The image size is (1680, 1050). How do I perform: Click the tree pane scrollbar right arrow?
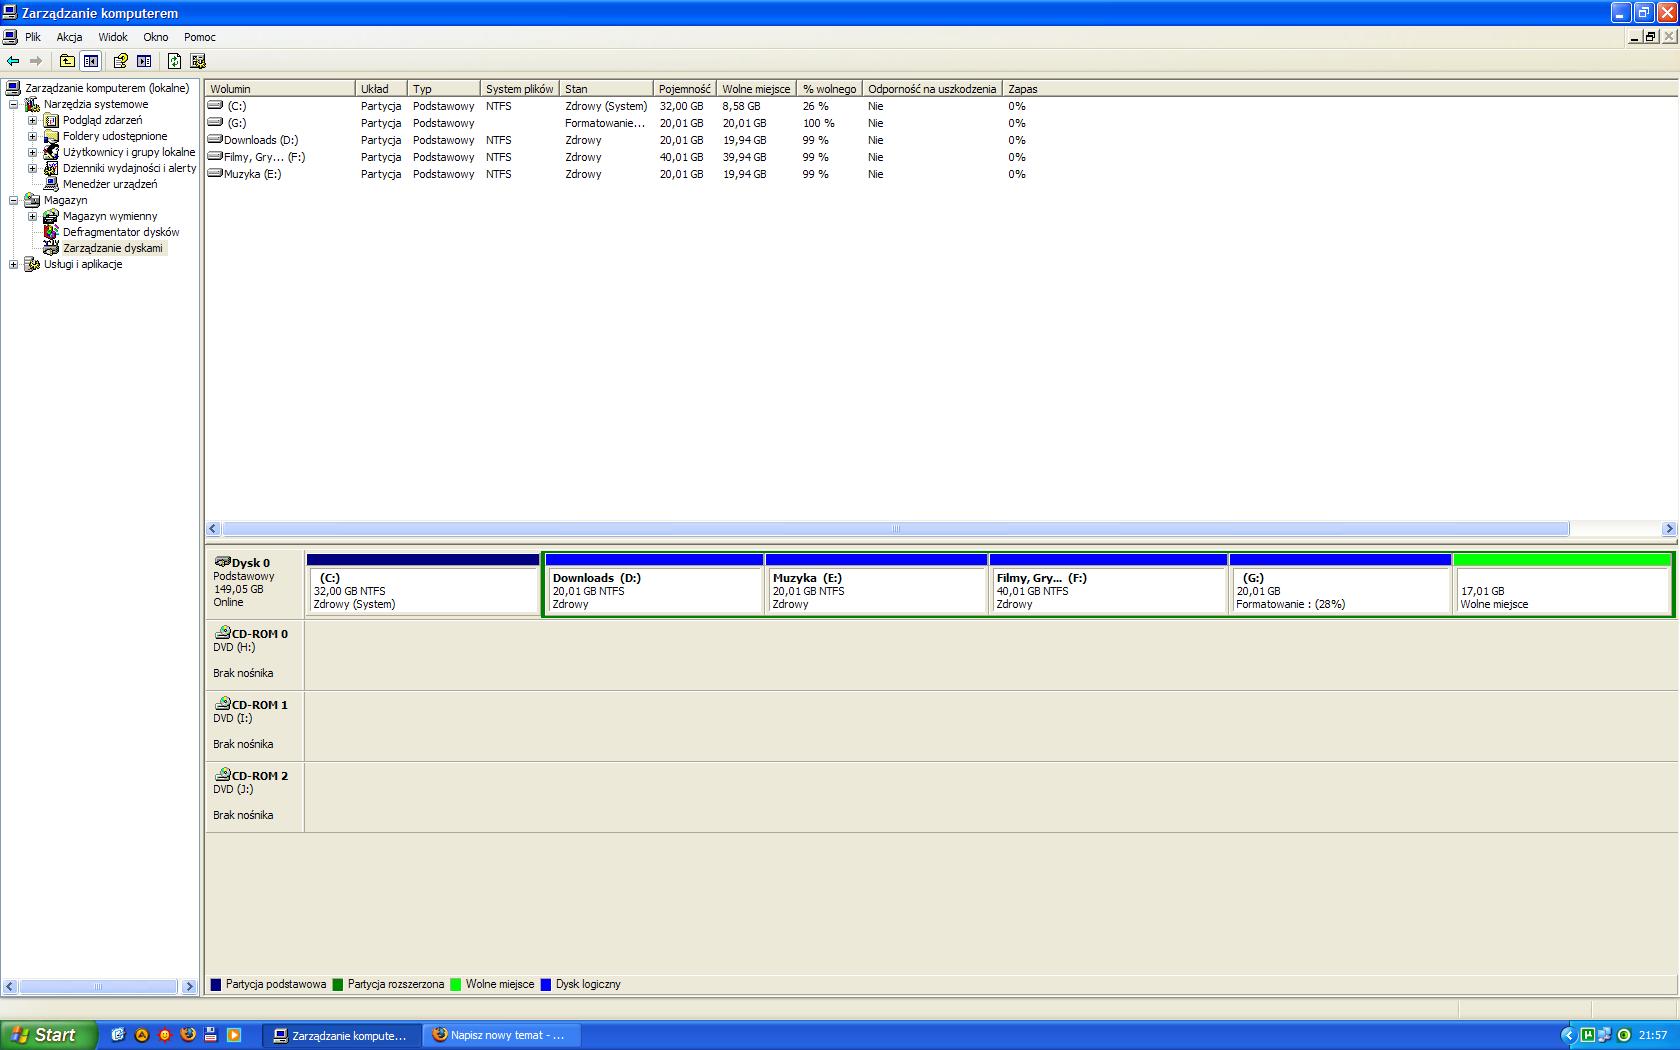(x=189, y=986)
